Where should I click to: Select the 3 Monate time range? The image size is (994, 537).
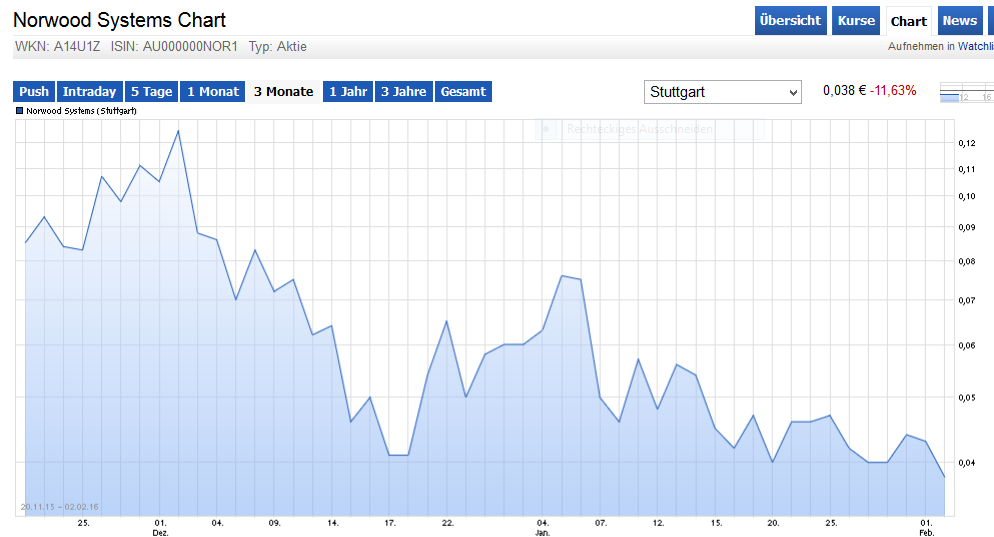pyautogui.click(x=283, y=92)
